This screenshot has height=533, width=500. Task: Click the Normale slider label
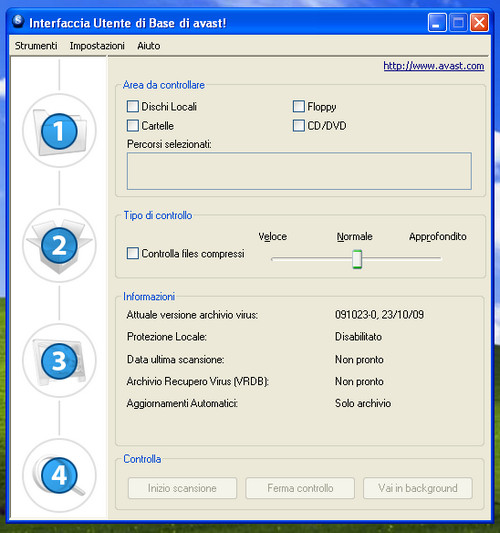click(x=355, y=236)
